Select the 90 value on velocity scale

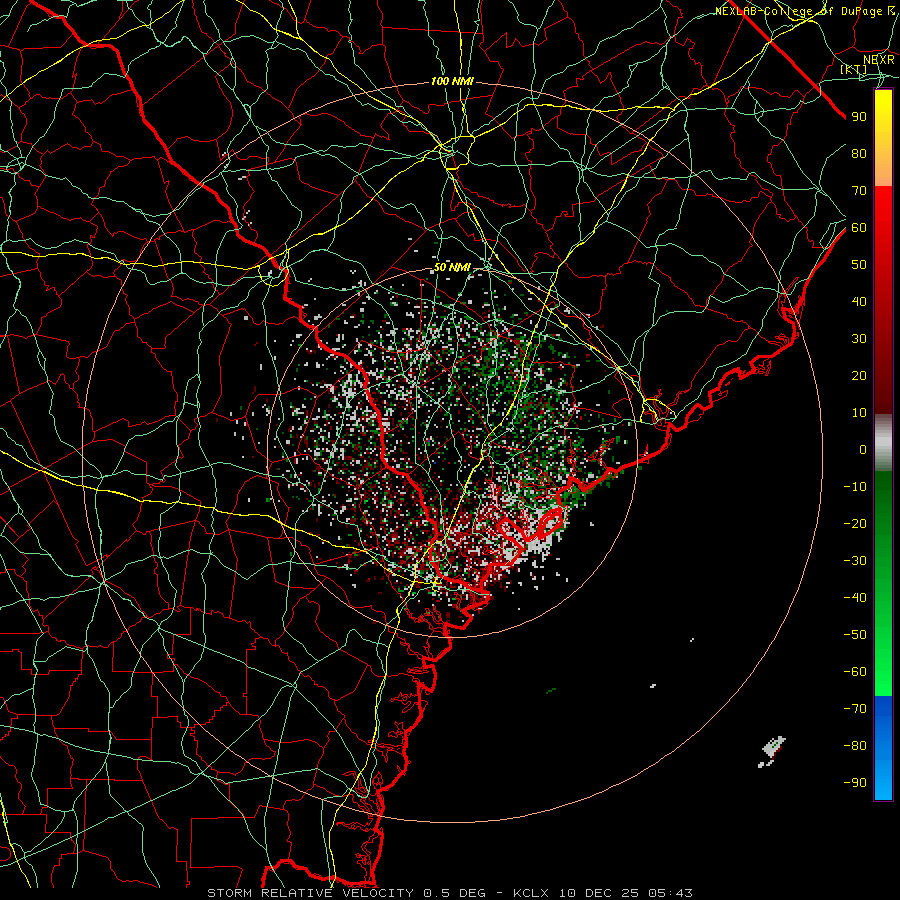(x=859, y=117)
